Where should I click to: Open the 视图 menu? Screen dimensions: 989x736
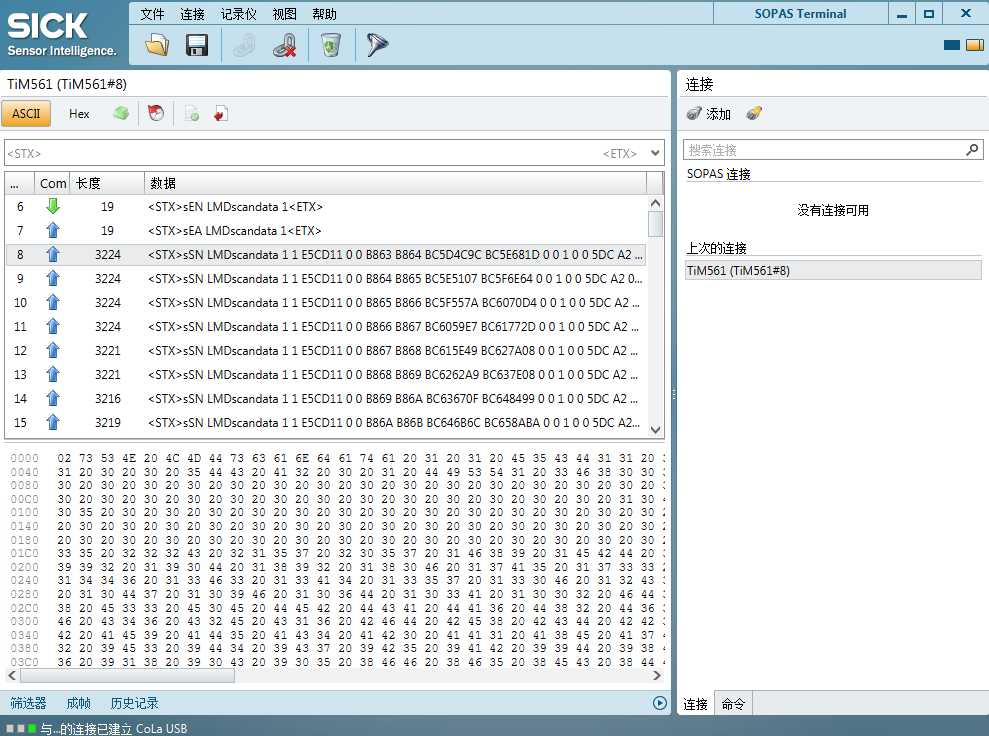[x=284, y=14]
